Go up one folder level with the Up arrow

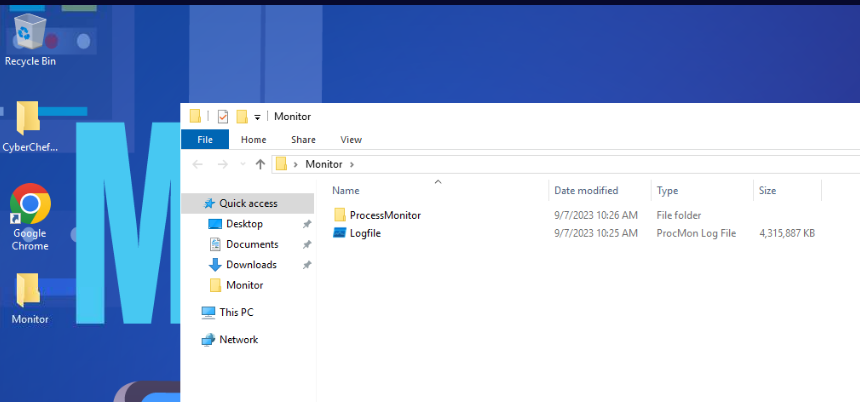(x=261, y=164)
